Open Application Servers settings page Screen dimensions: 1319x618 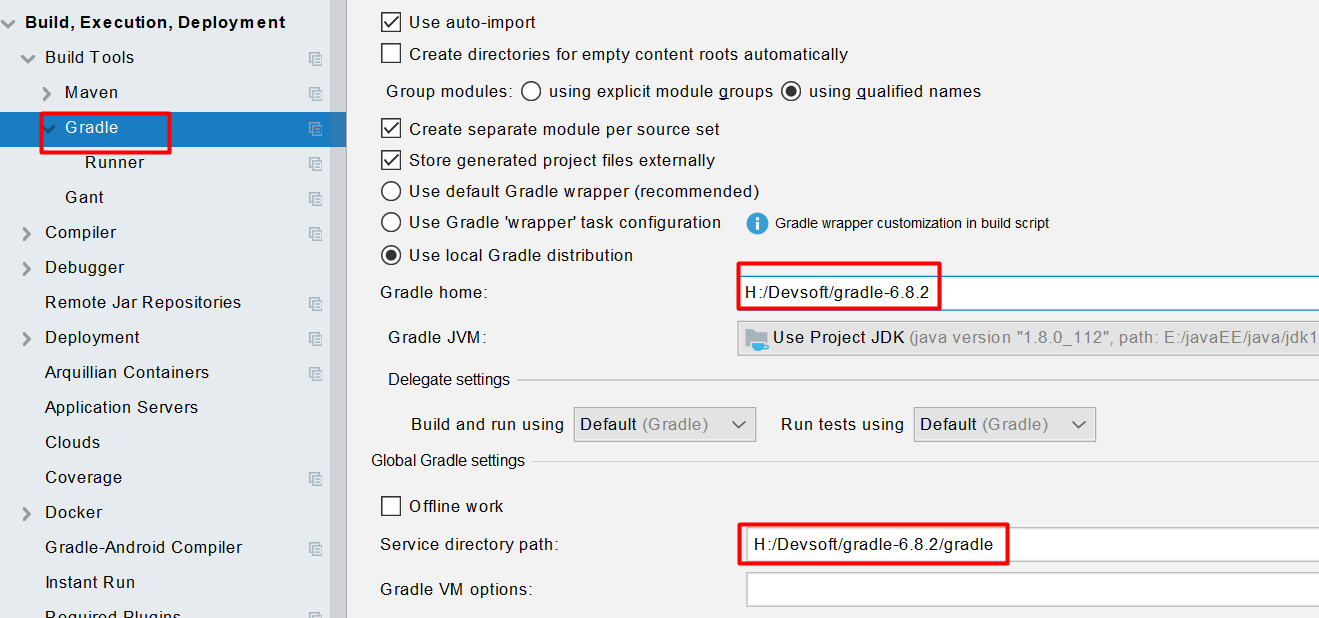point(121,407)
